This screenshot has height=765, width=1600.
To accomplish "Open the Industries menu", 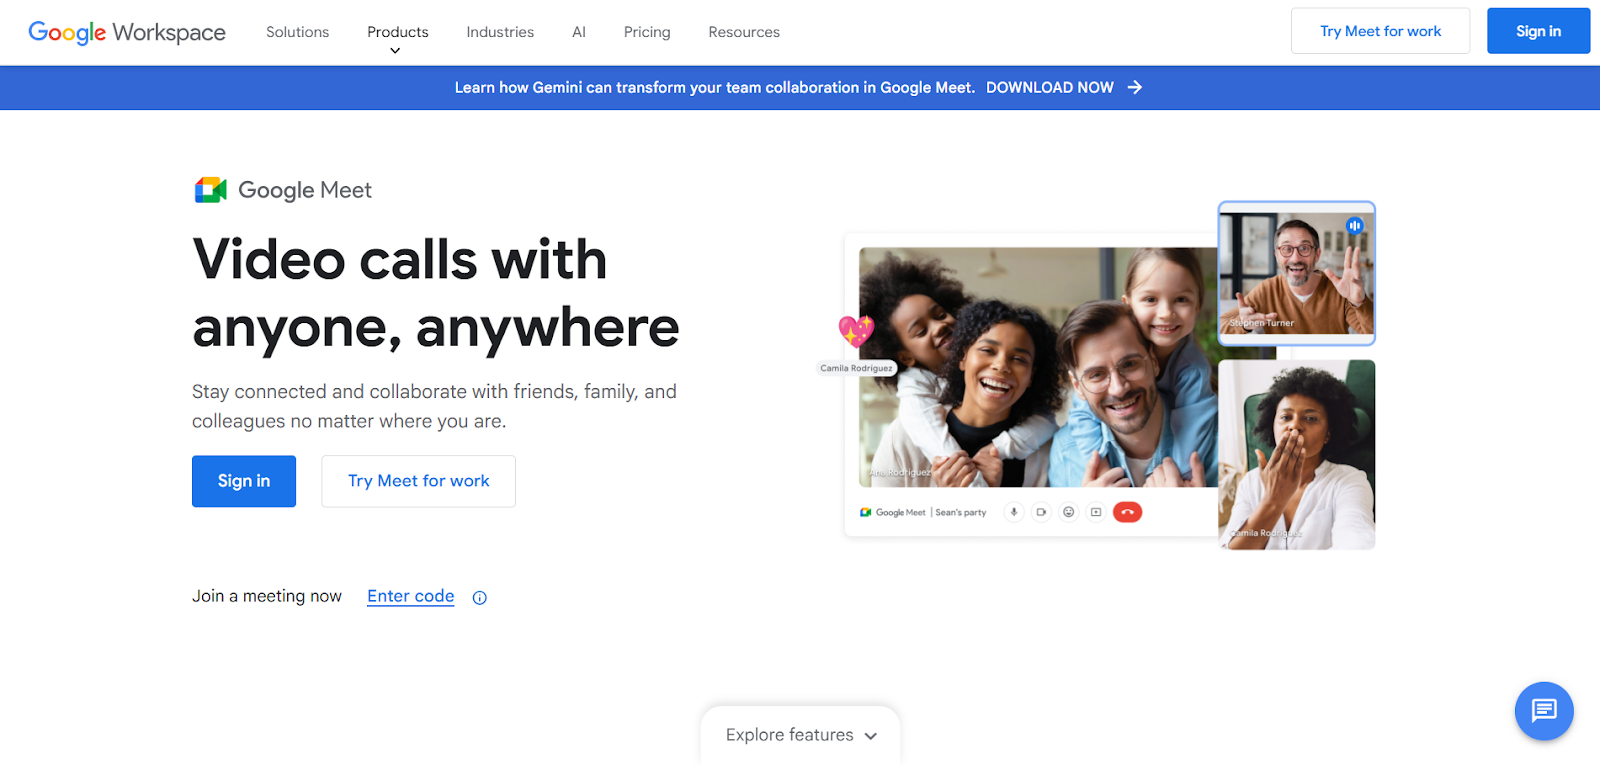I will 500,32.
